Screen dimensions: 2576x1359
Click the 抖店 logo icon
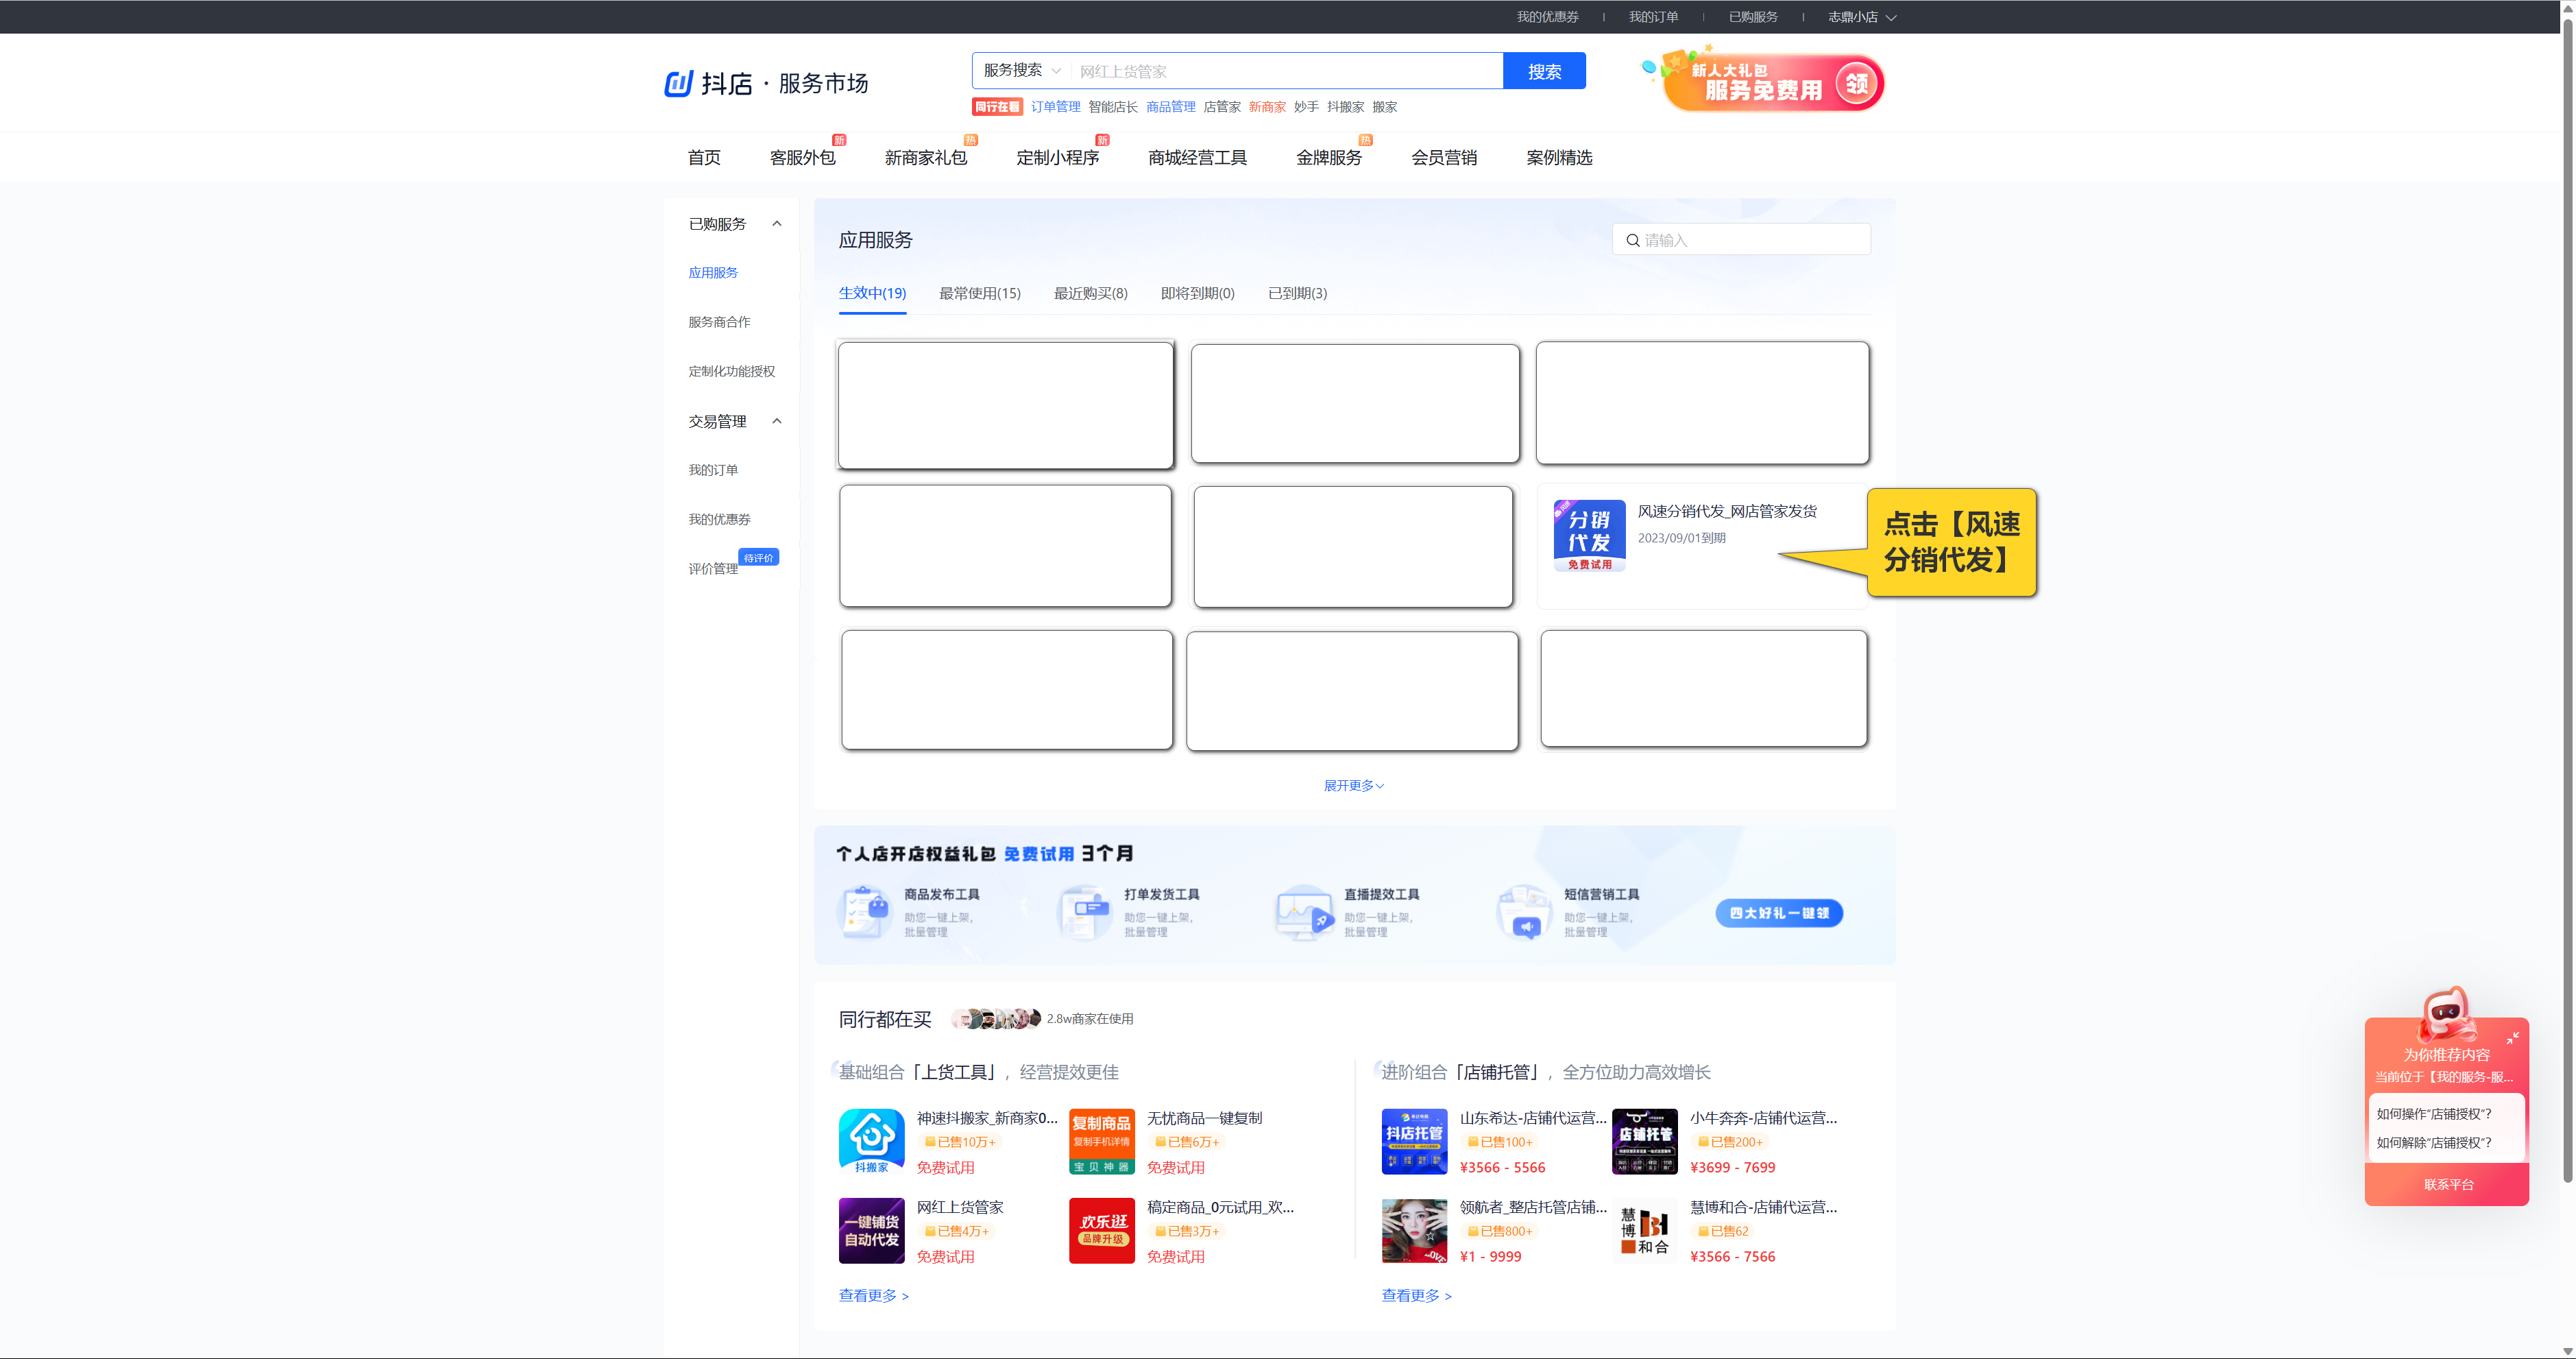[x=679, y=83]
